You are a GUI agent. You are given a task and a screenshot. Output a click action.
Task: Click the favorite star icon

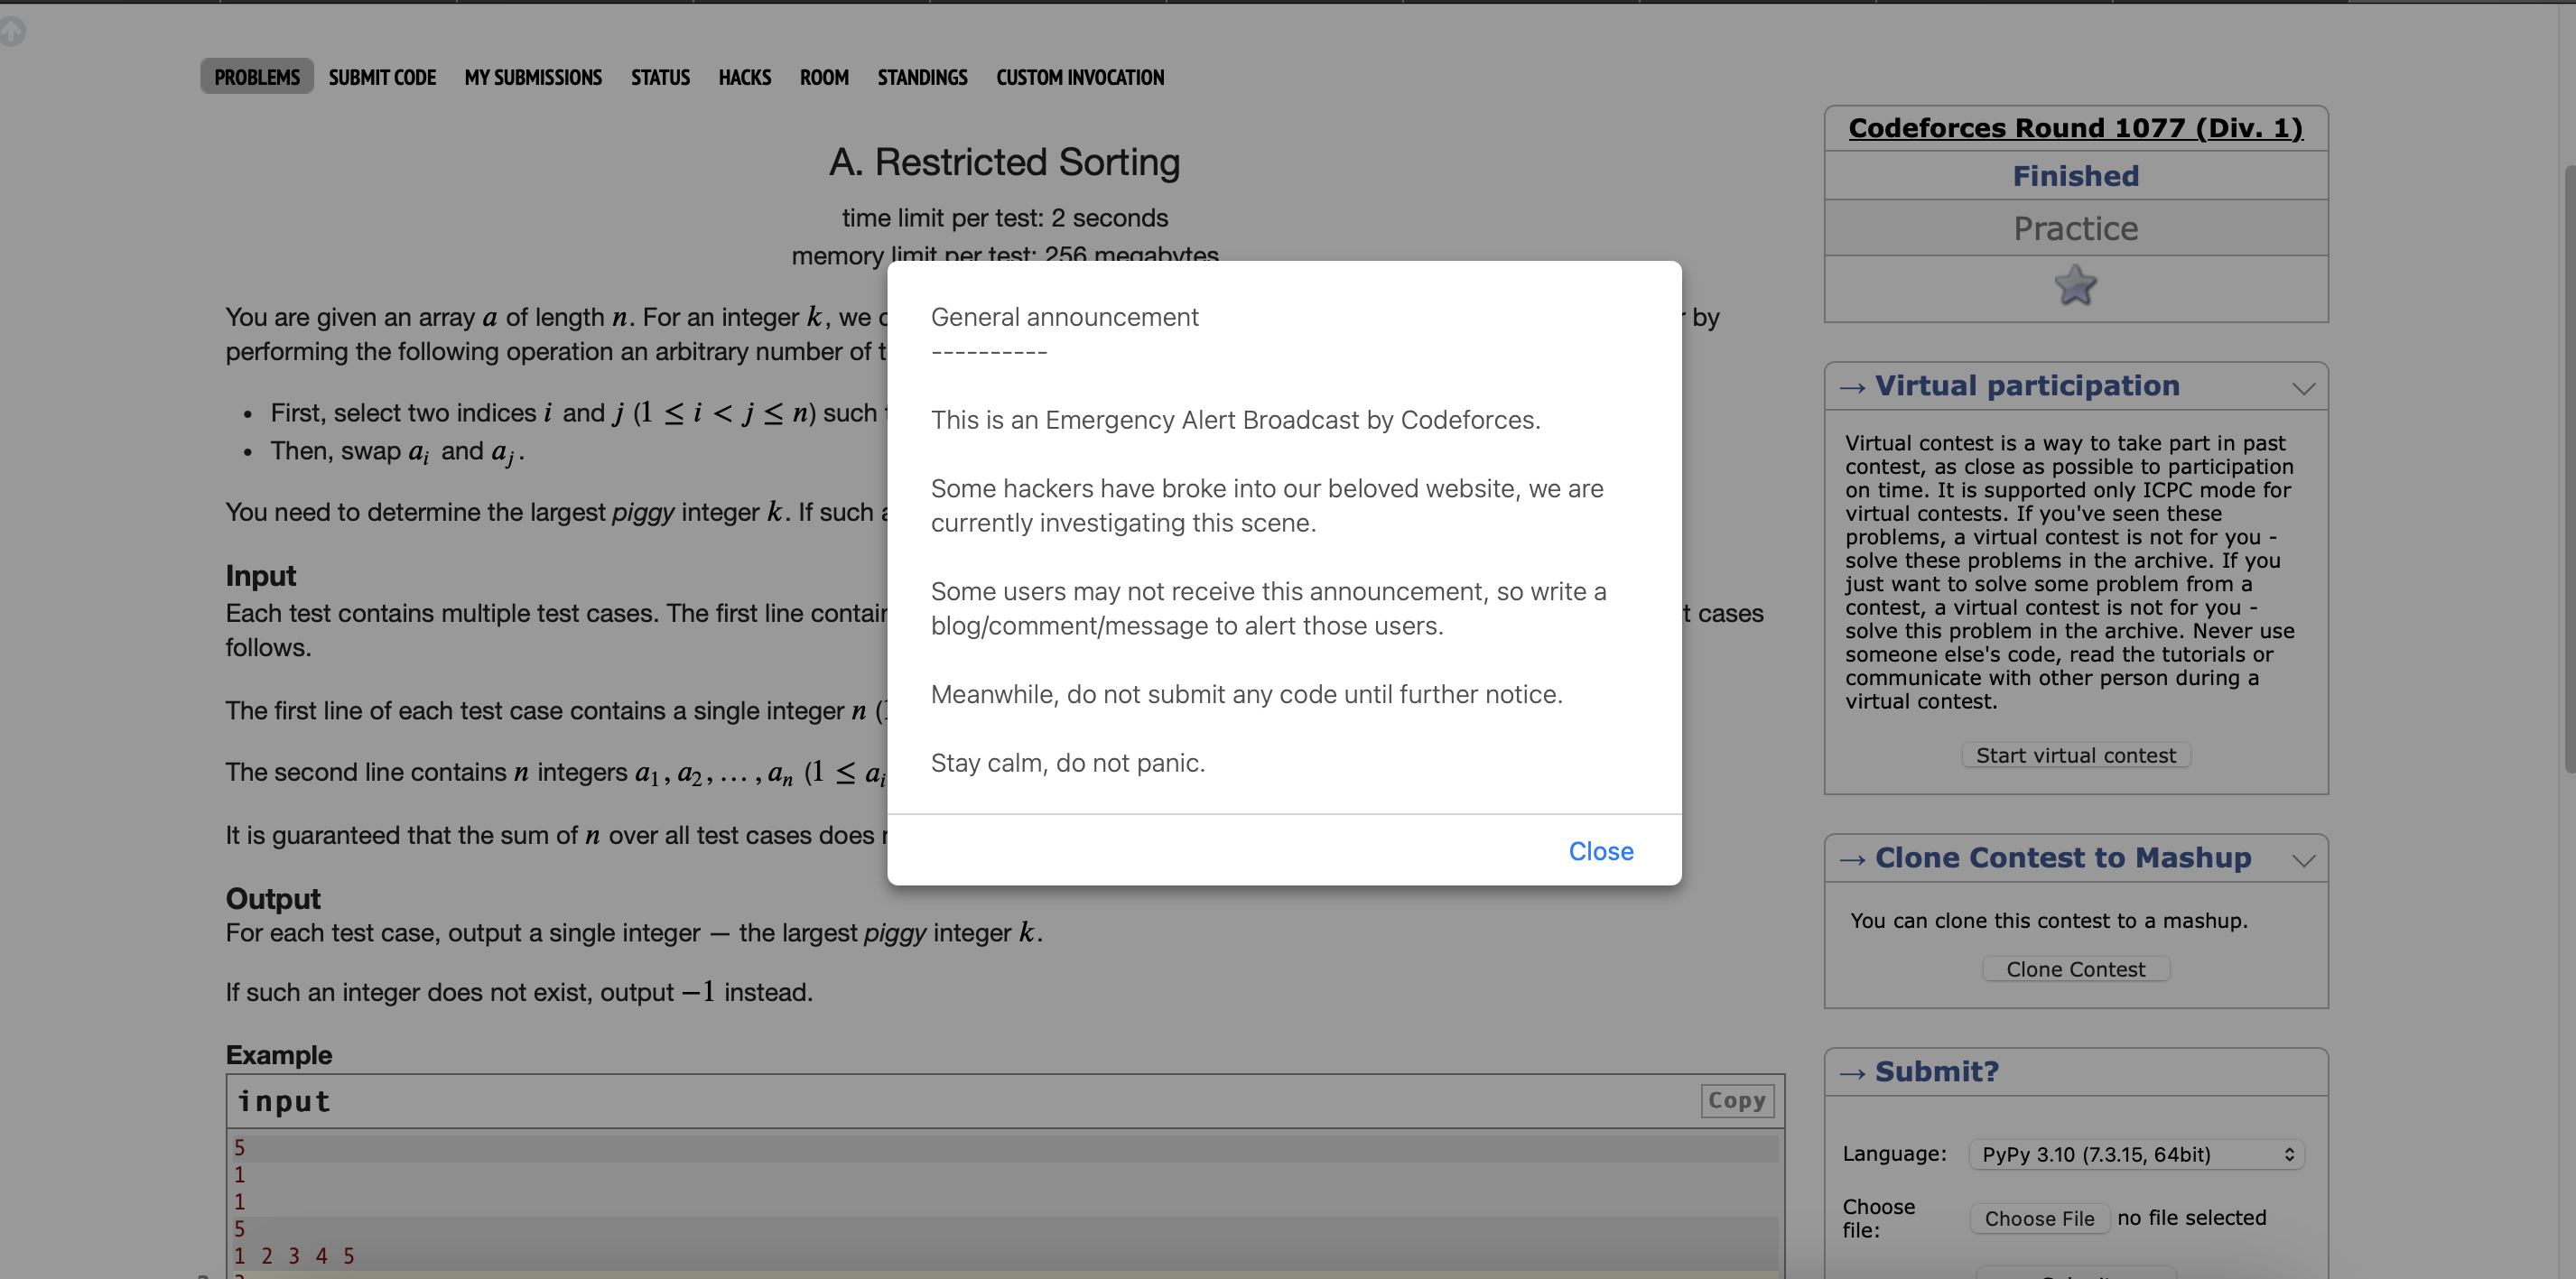(x=2075, y=286)
